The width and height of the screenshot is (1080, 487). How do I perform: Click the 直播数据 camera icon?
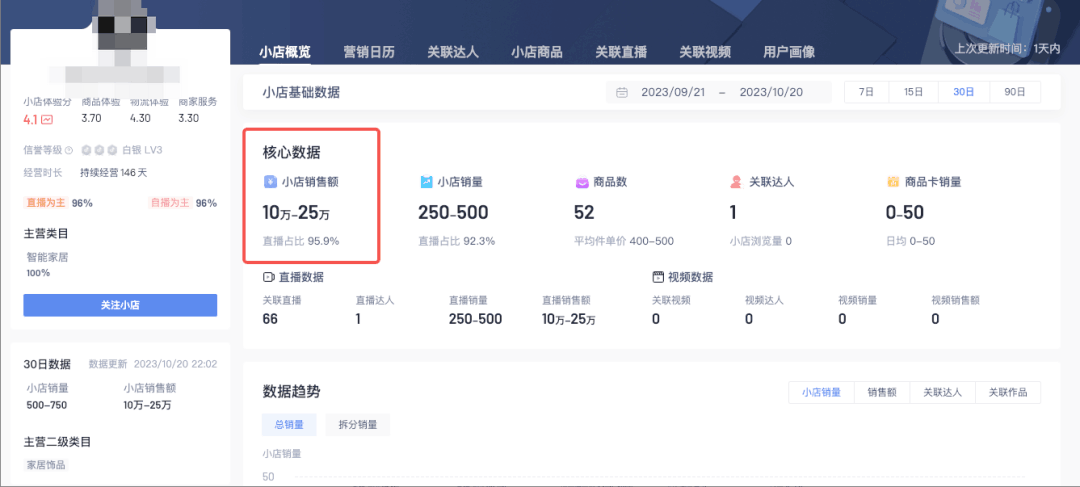click(x=269, y=277)
